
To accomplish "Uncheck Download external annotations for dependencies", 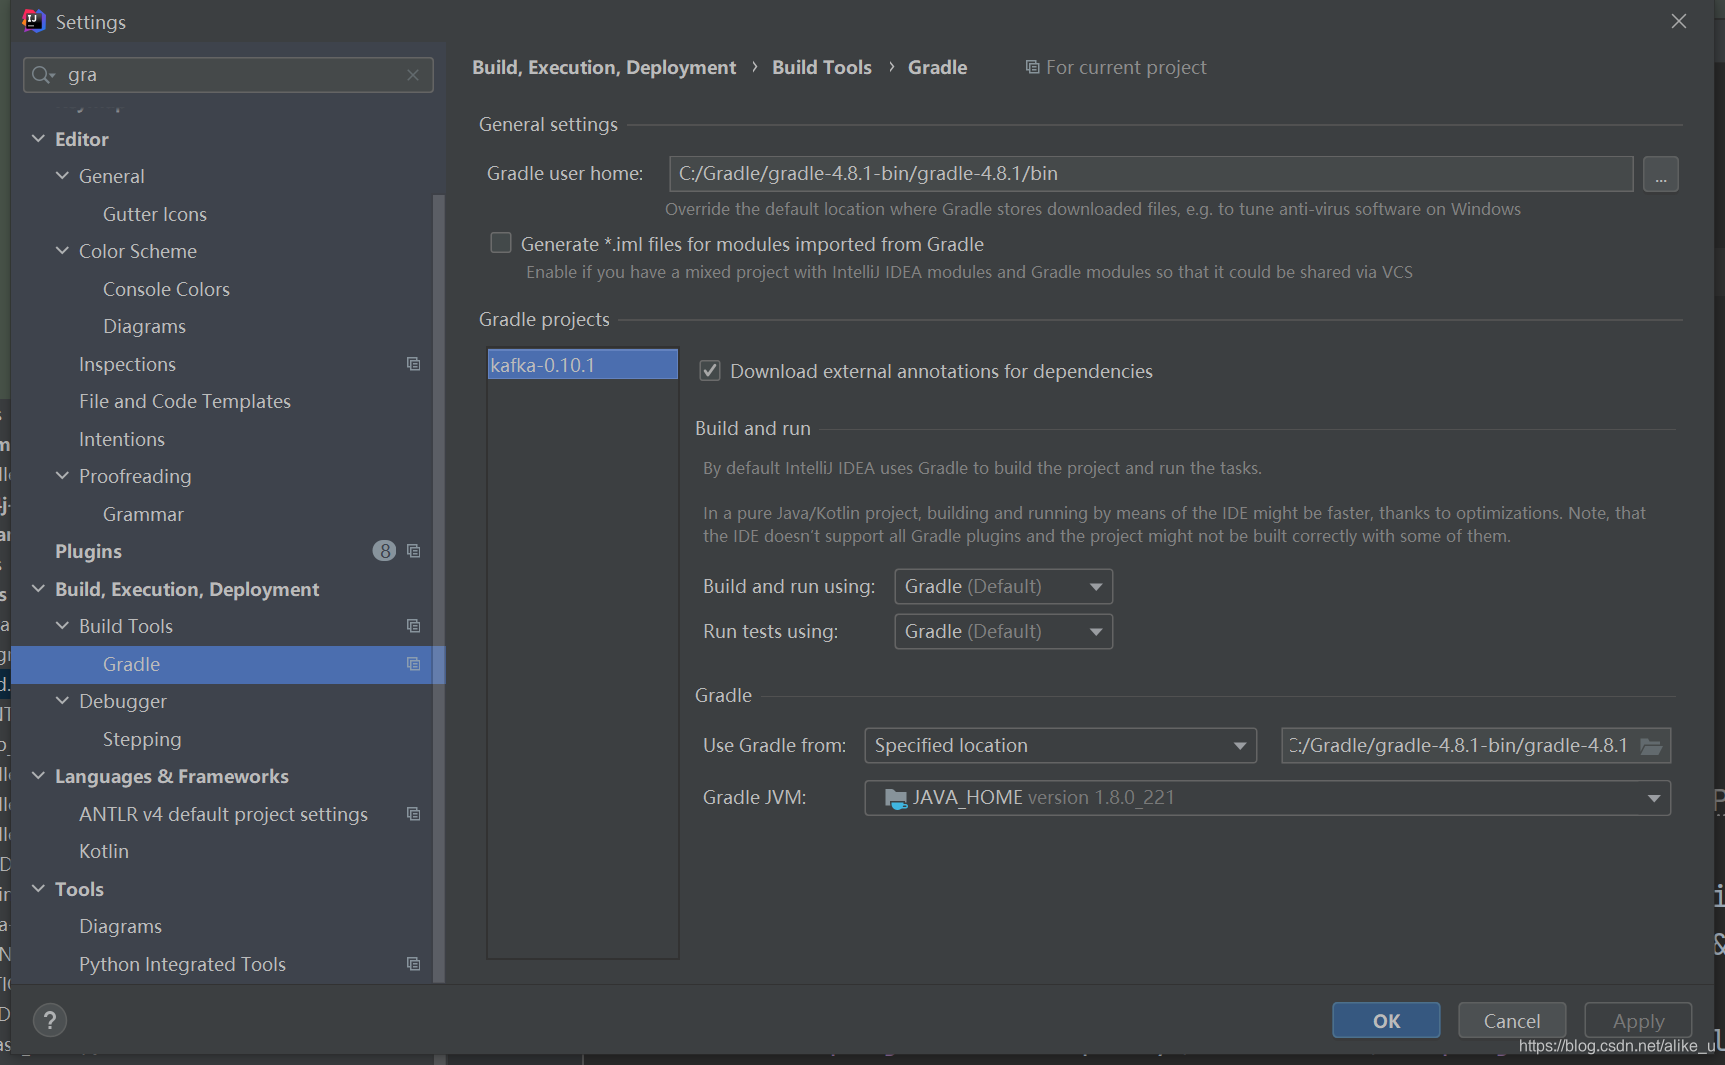I will point(710,371).
